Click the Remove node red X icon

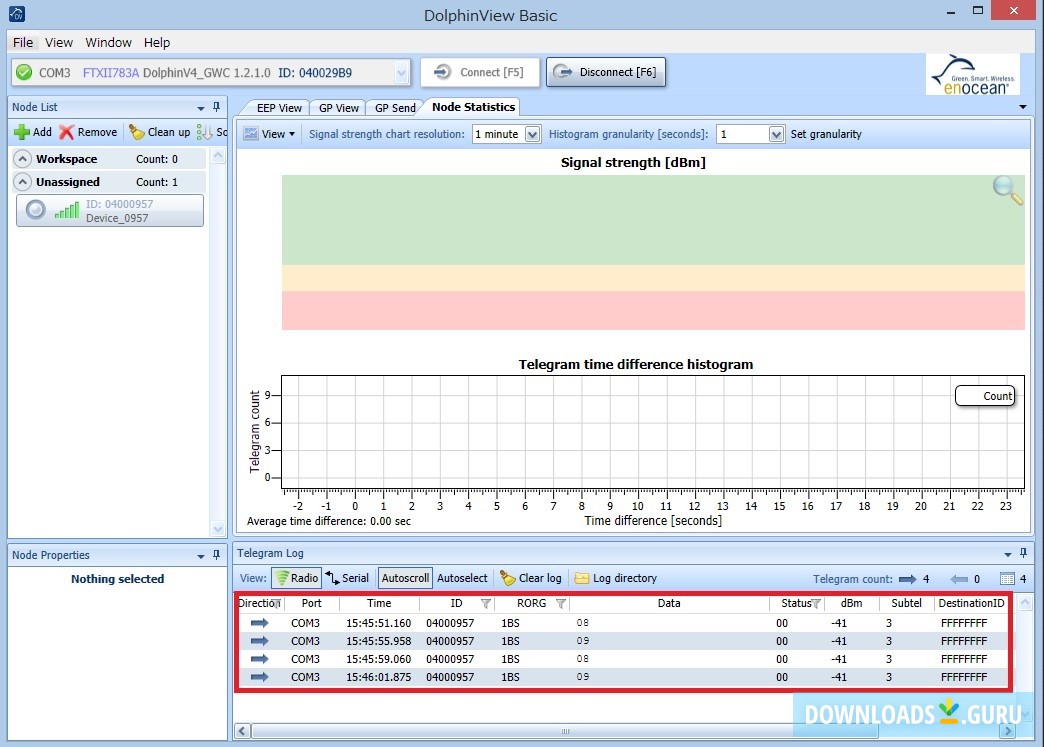67,132
